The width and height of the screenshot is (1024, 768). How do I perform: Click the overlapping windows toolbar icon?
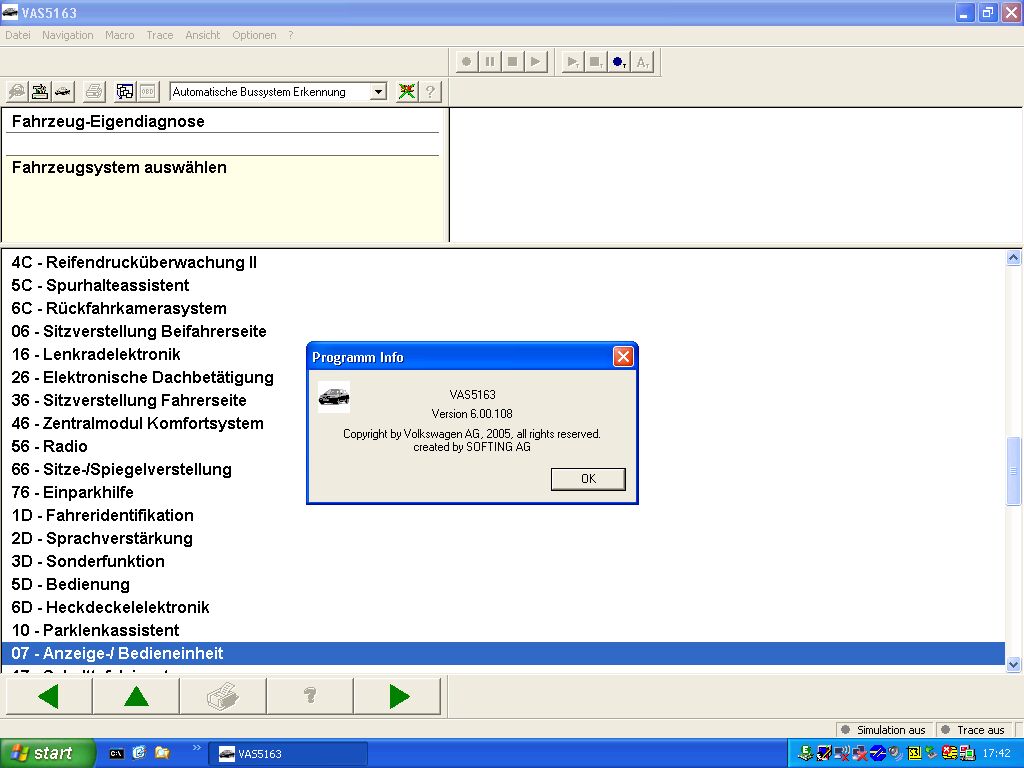125,91
